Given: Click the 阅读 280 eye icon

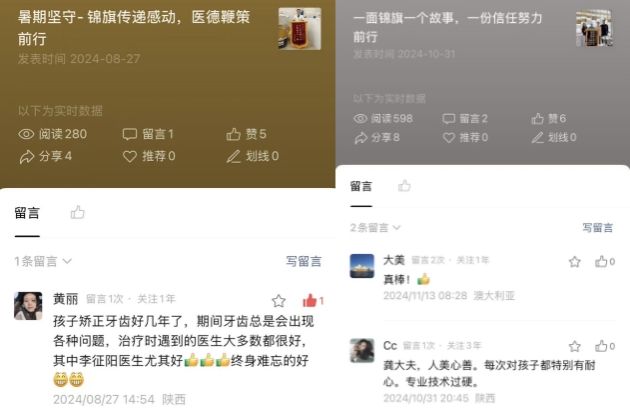Looking at the screenshot, I should pos(26,134).
